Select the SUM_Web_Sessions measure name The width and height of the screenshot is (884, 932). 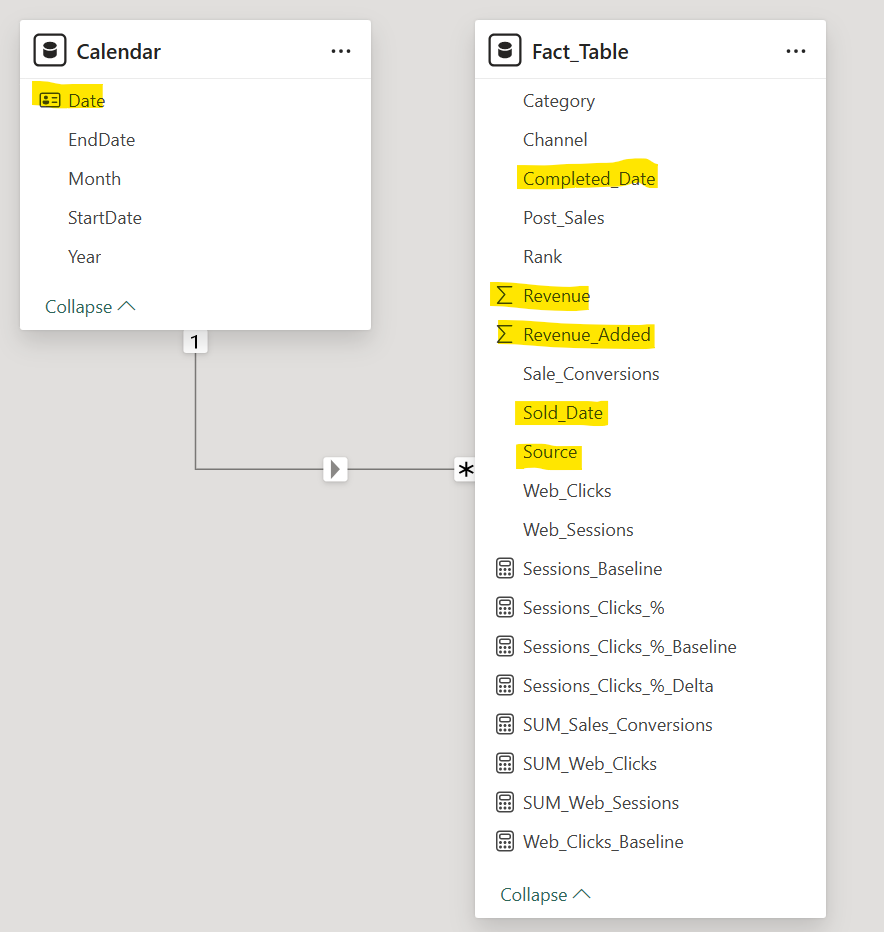coord(601,803)
